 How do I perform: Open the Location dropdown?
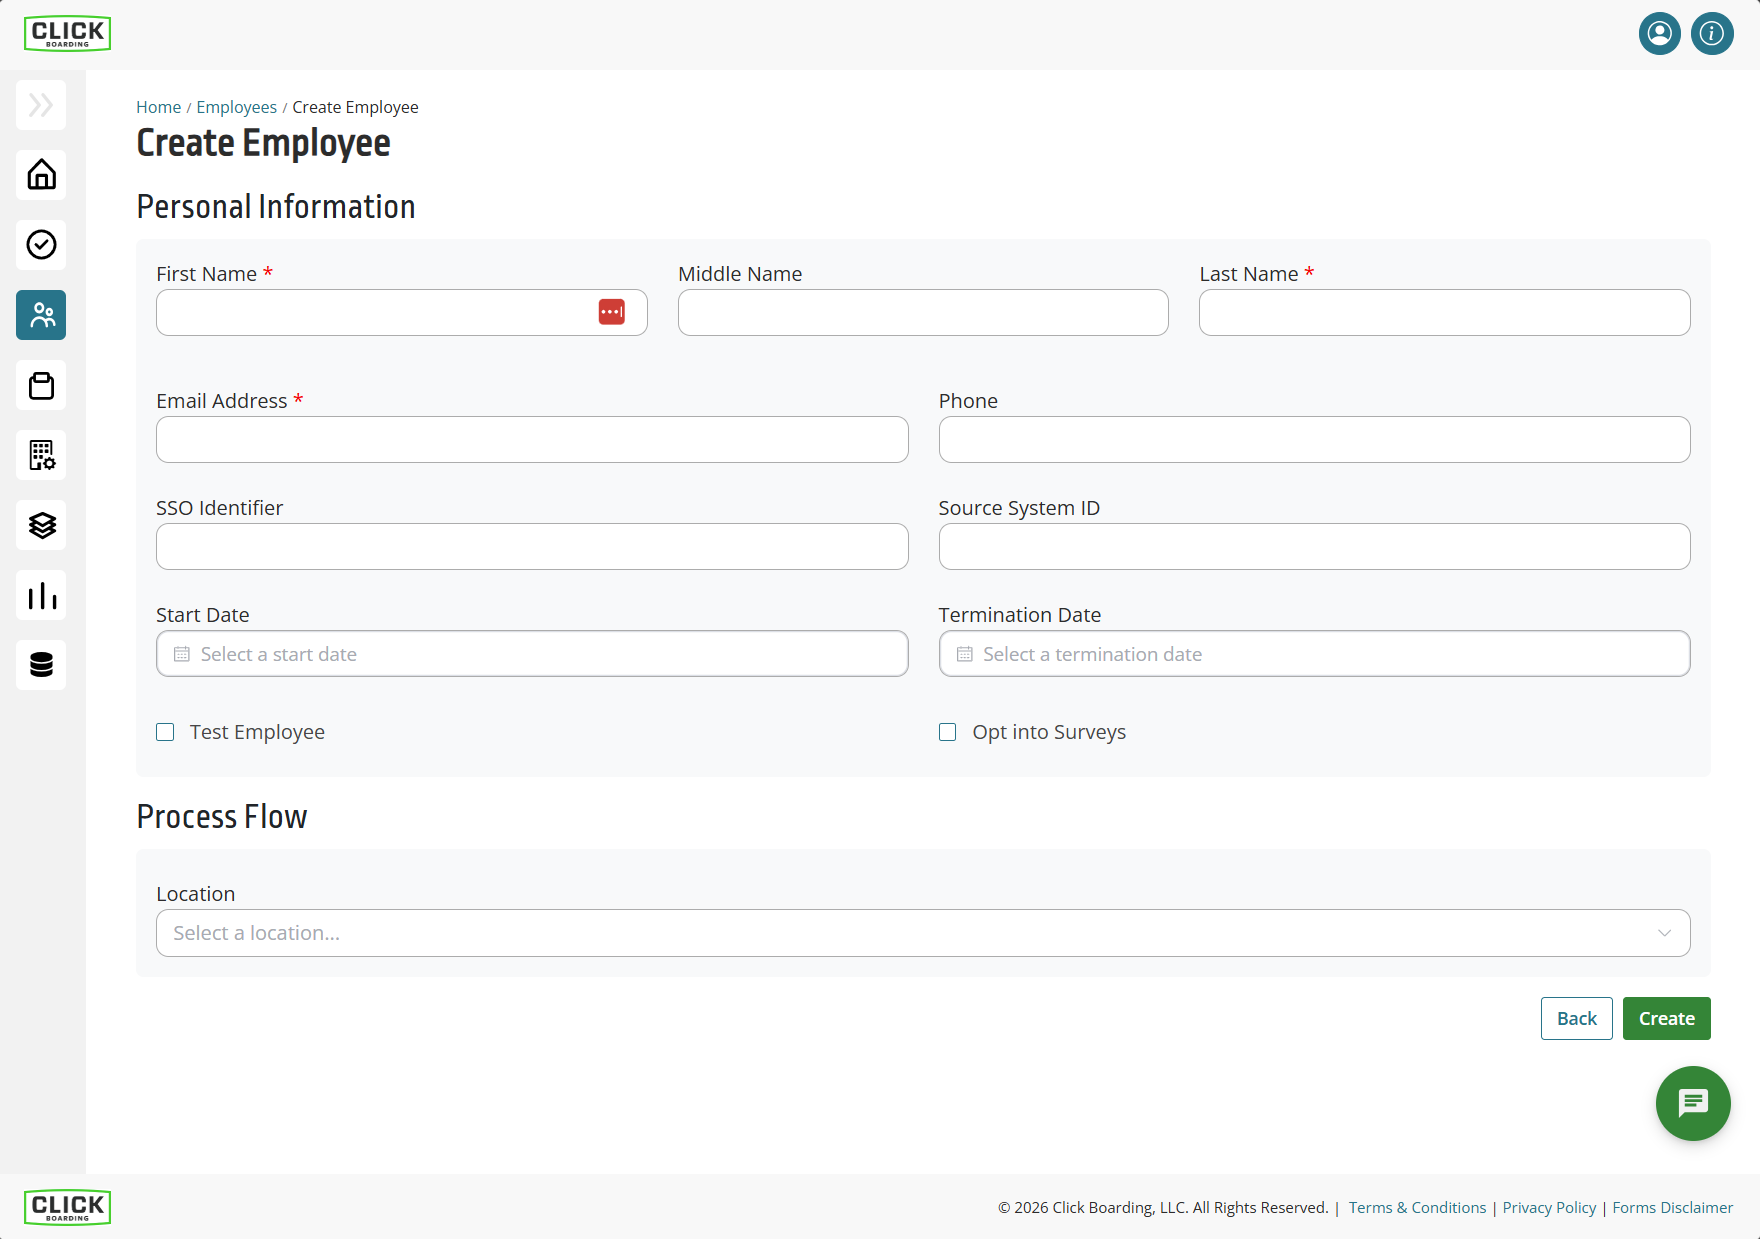tap(923, 933)
